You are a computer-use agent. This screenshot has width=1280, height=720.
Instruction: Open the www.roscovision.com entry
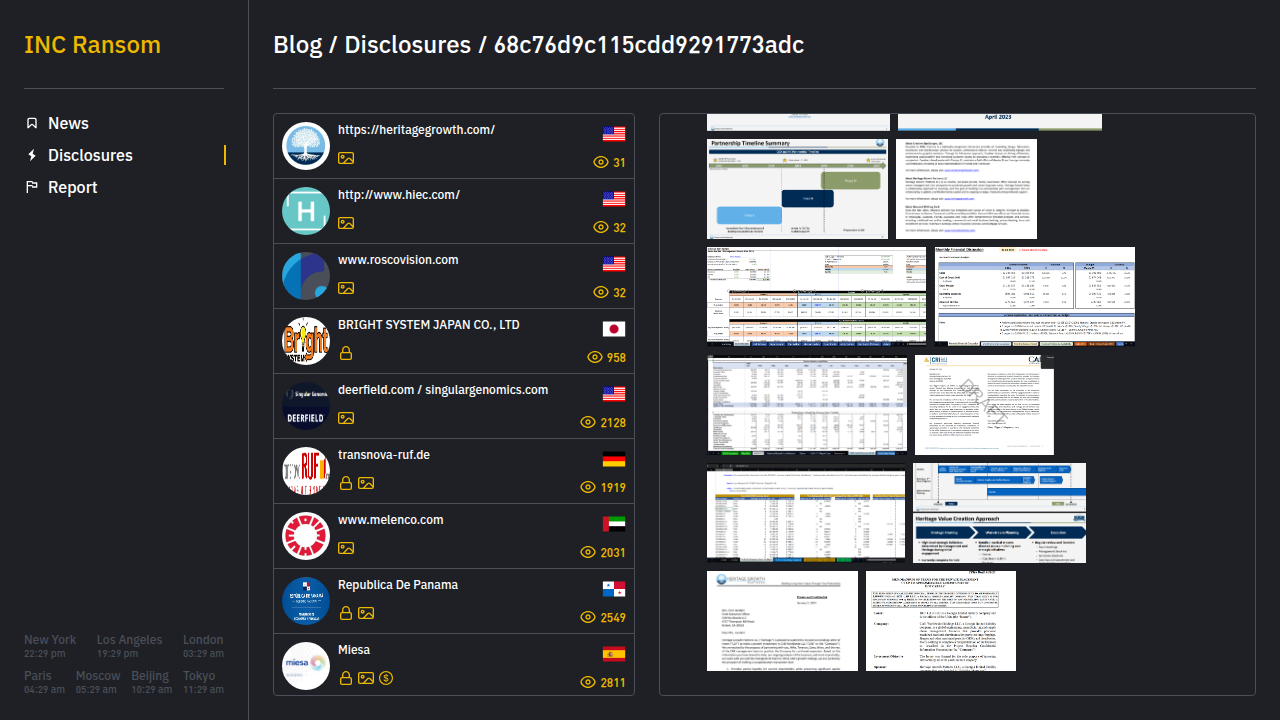[x=454, y=277]
